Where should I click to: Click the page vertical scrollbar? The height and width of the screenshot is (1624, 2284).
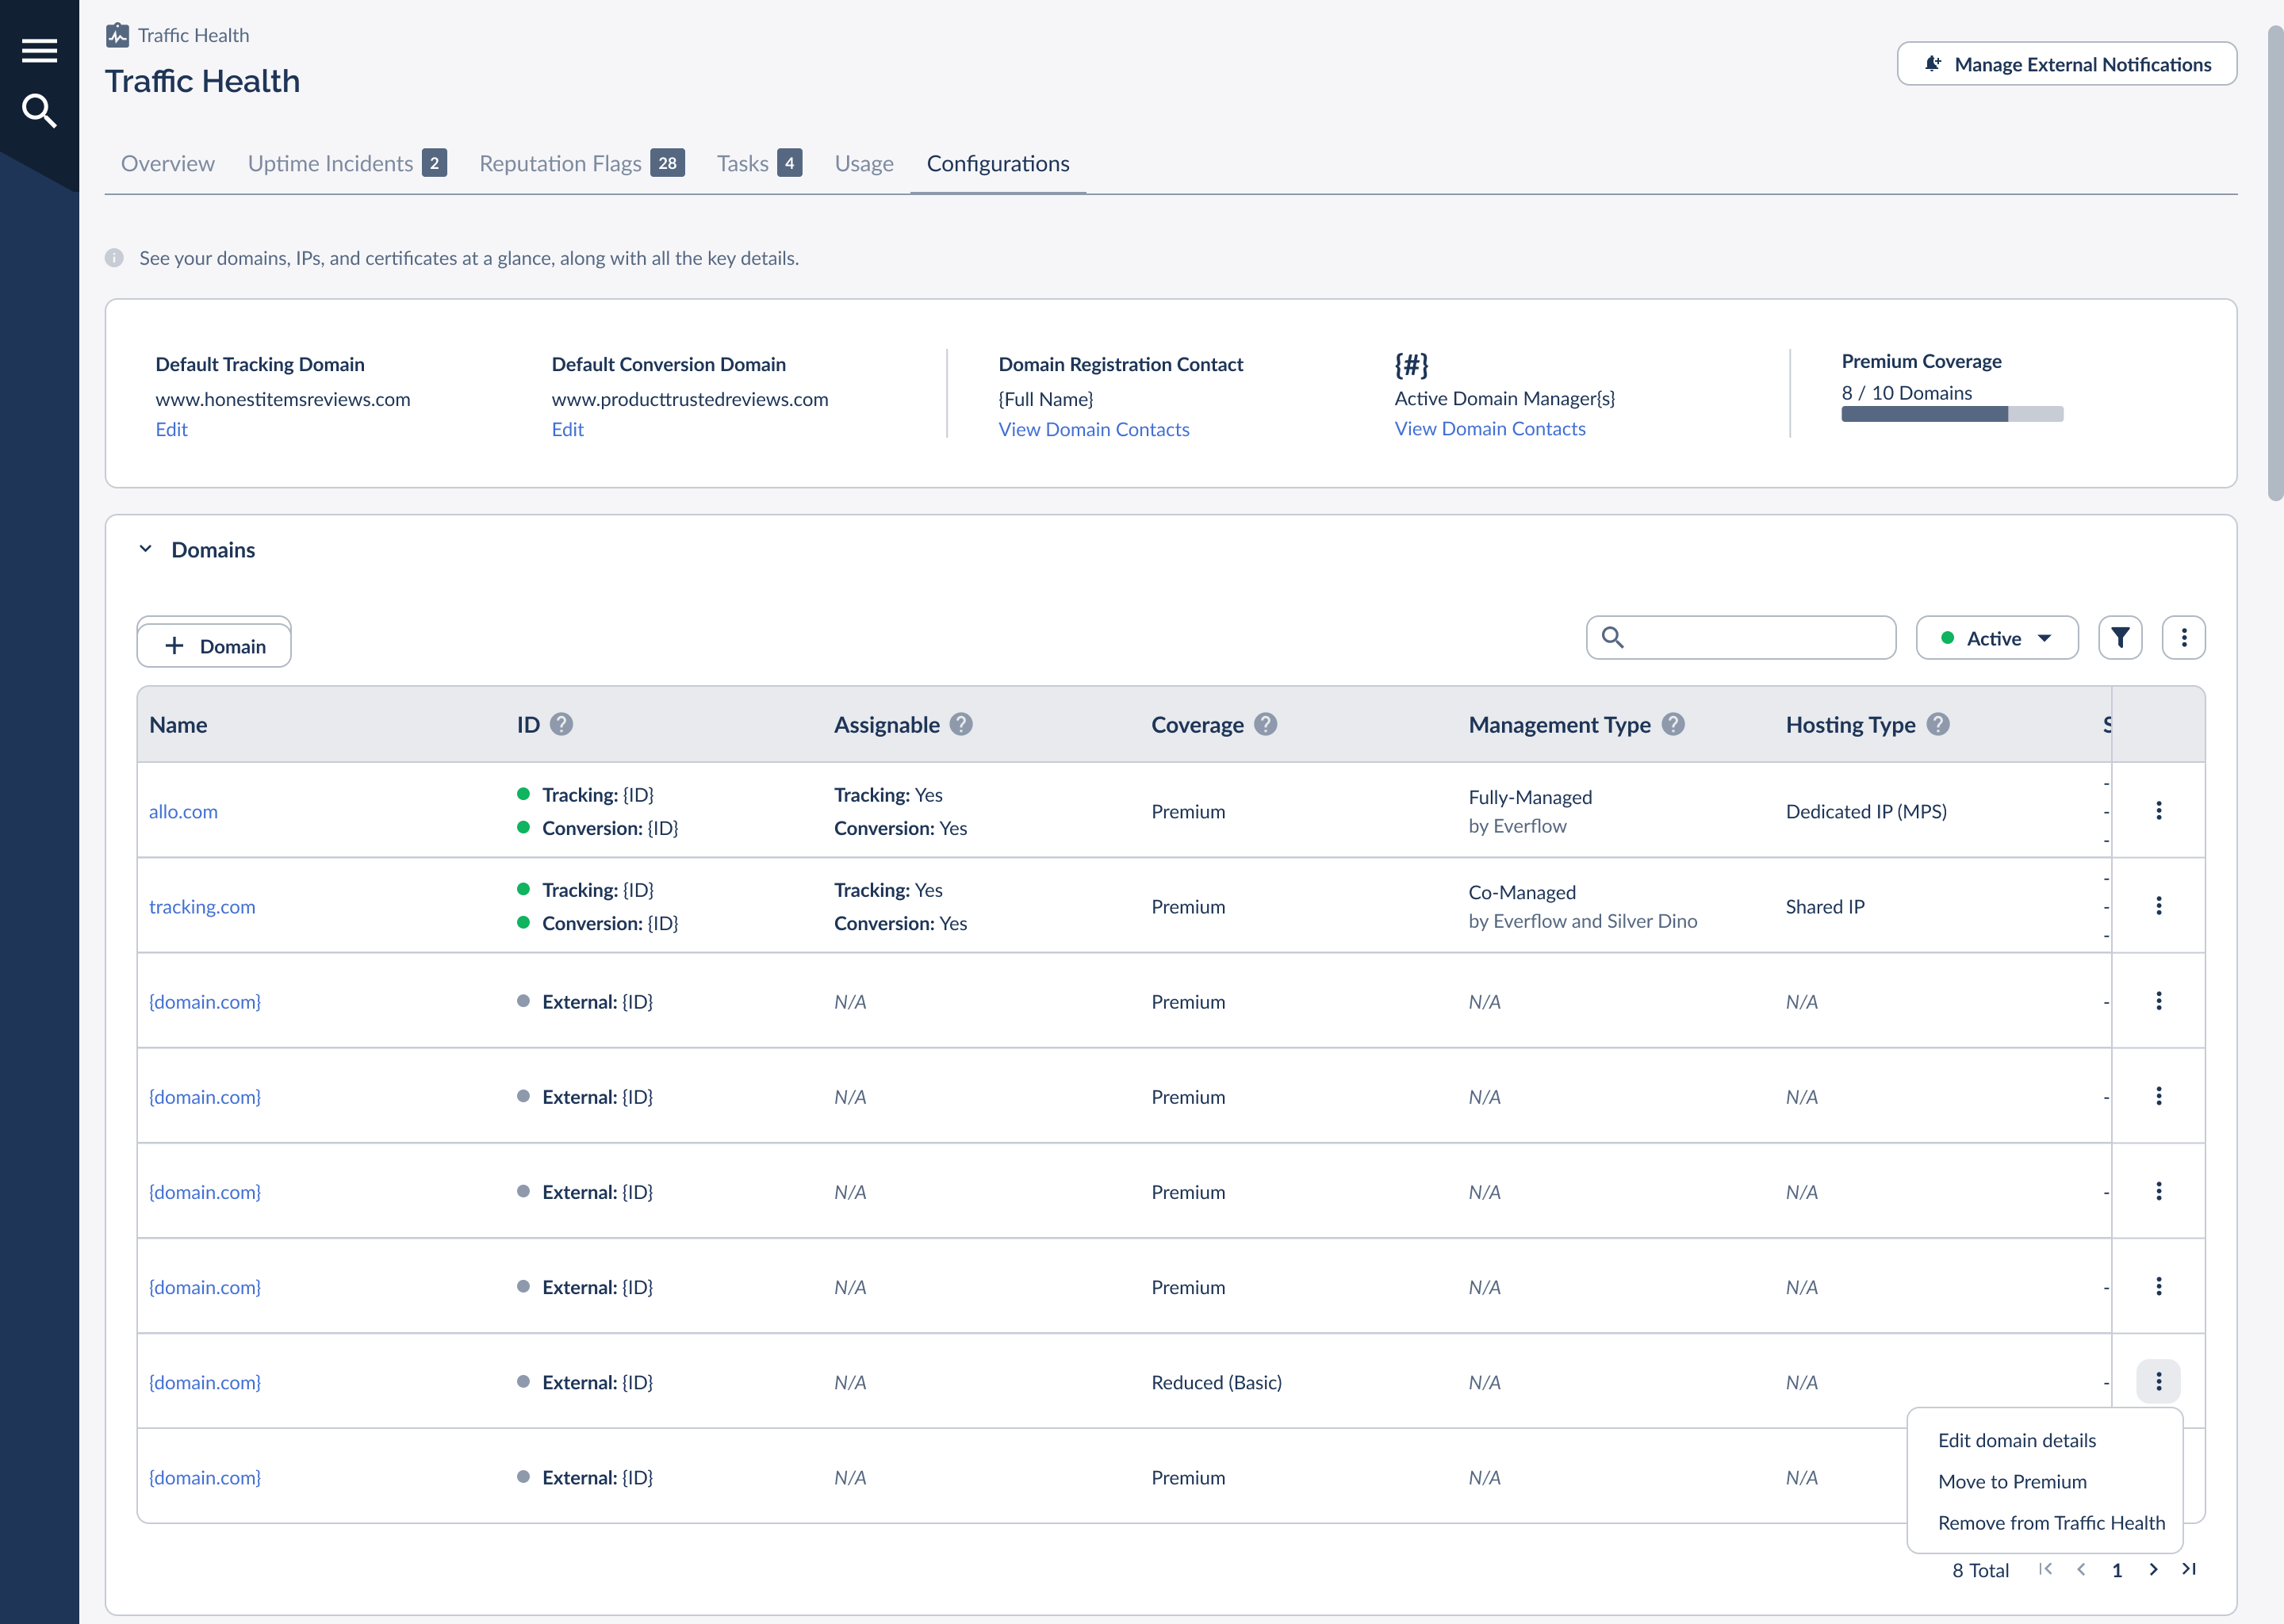click(2275, 262)
